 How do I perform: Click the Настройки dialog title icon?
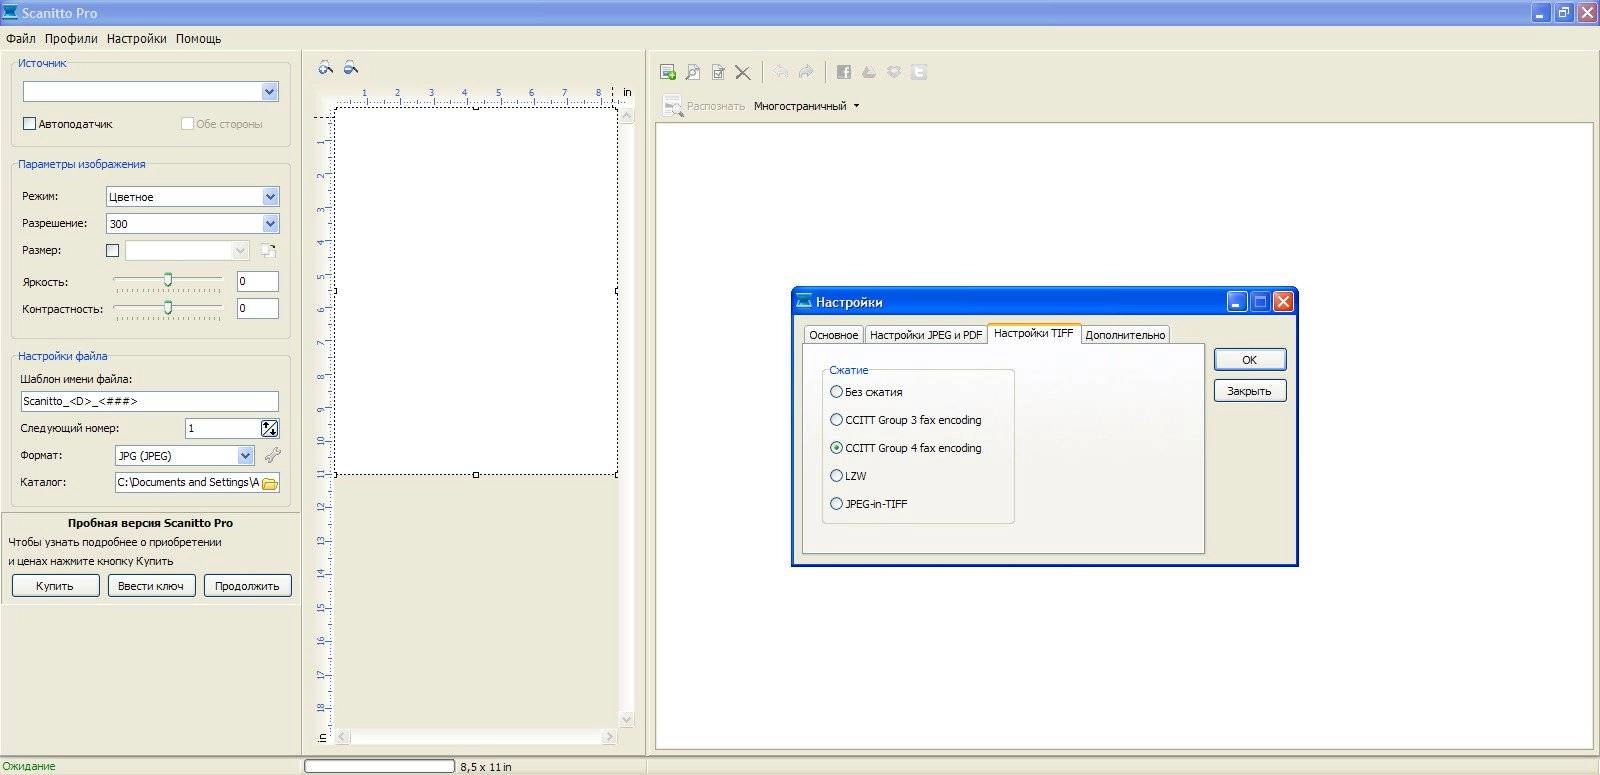804,302
